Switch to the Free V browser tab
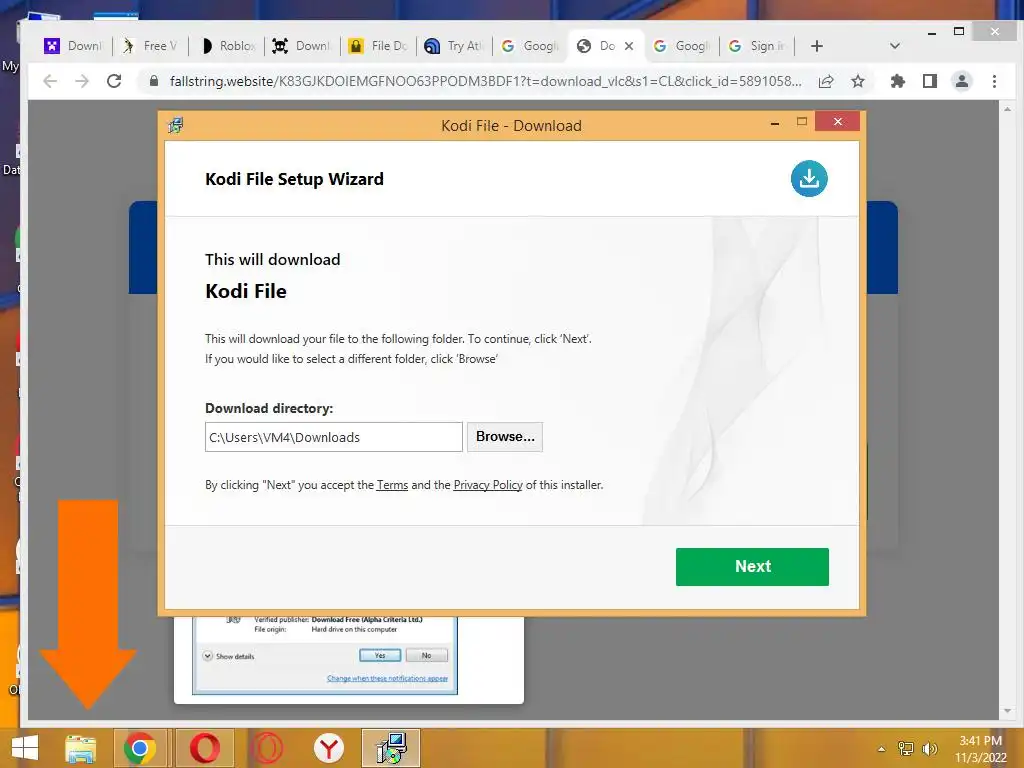This screenshot has height=768, width=1024. pos(151,46)
